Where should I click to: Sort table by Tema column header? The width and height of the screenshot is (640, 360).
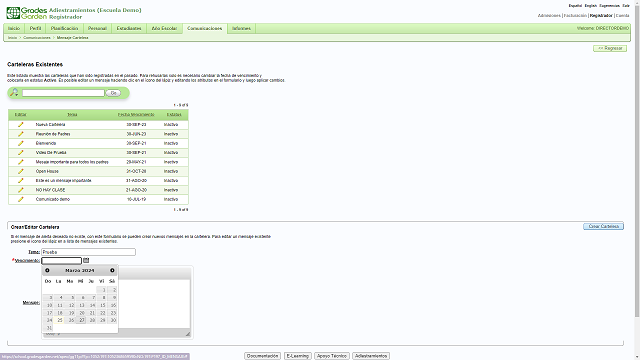(x=72, y=115)
